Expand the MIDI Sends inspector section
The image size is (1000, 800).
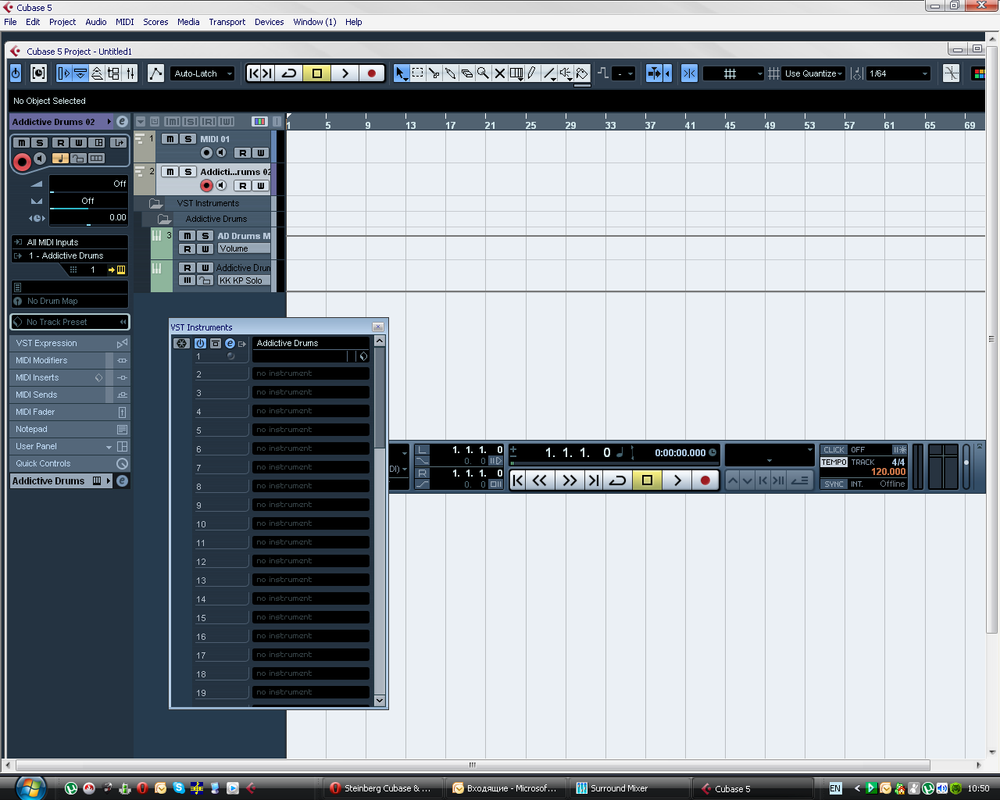(70, 395)
